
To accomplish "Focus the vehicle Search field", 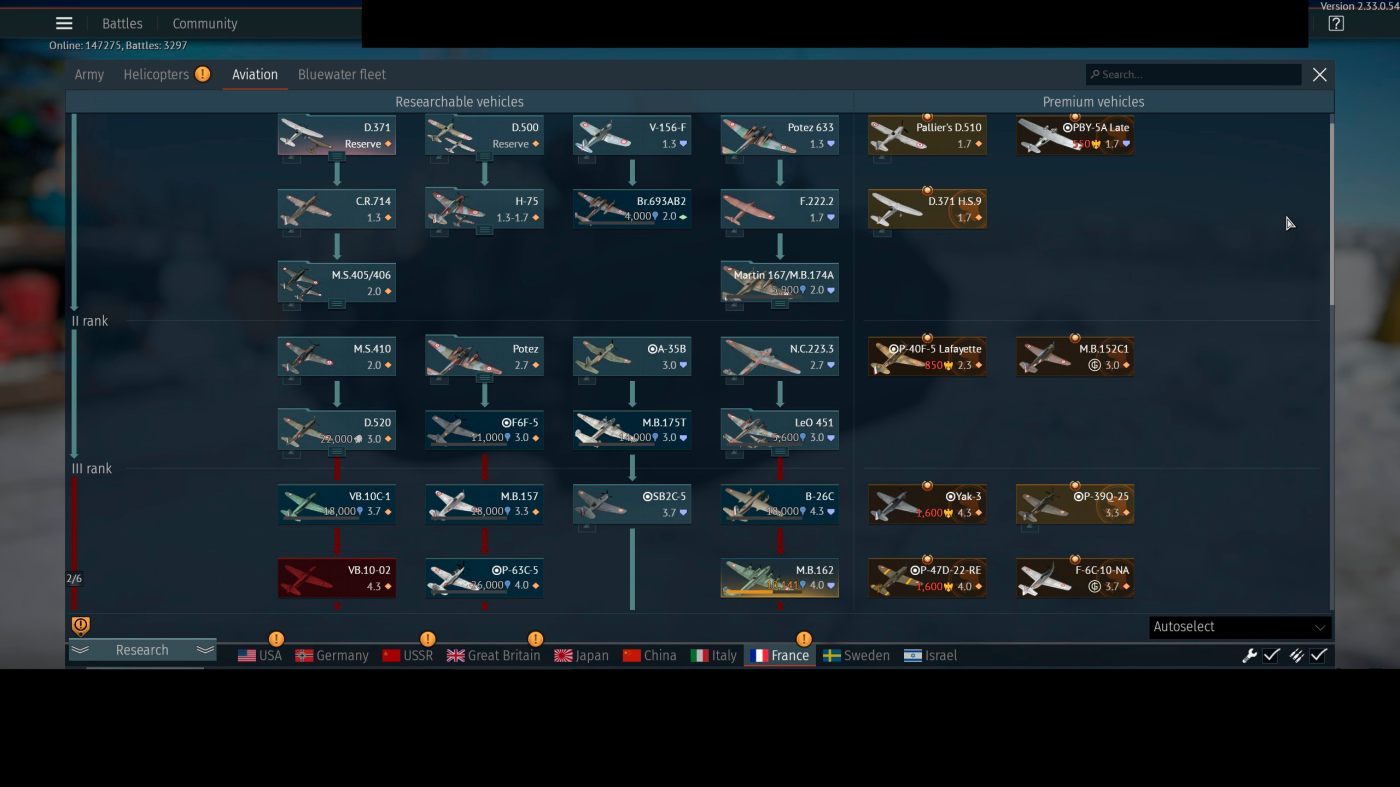I will click(1194, 75).
